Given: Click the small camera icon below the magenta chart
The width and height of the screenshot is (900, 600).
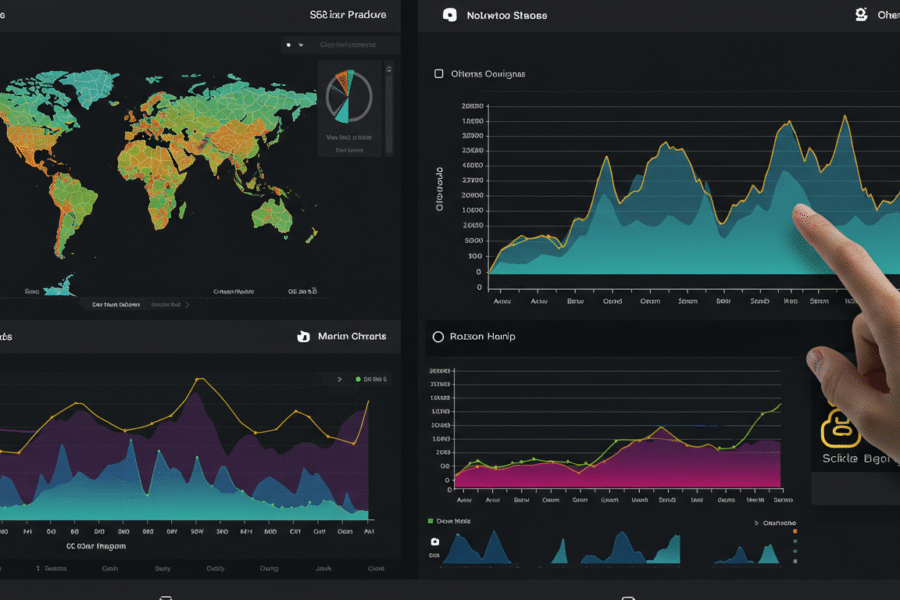Looking at the screenshot, I should pos(435,541).
